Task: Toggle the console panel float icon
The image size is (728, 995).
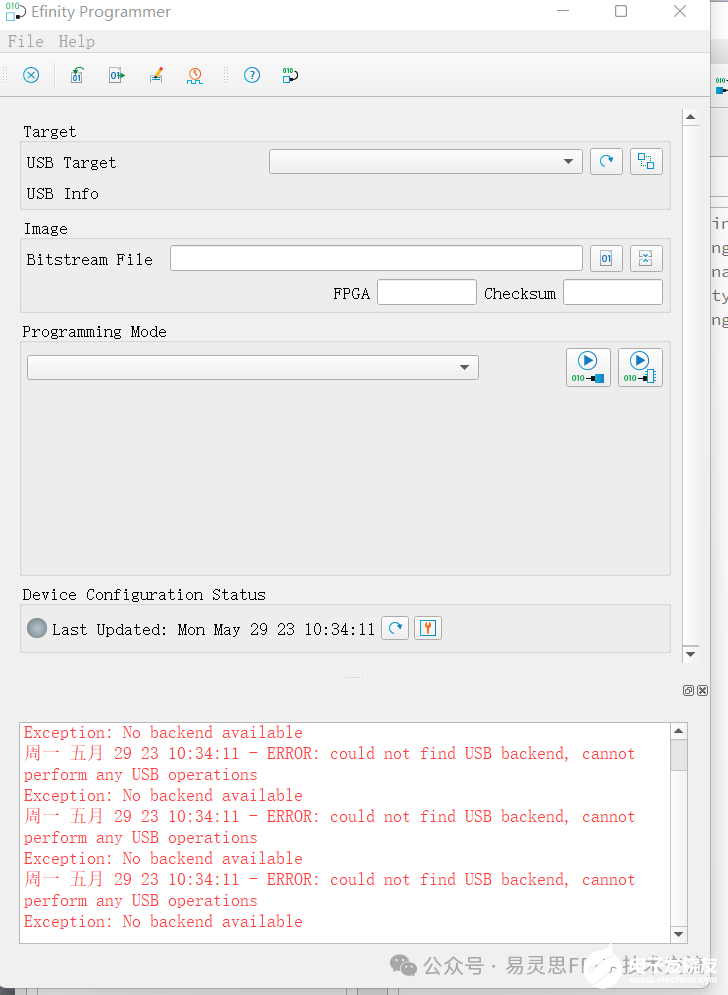Action: tap(688, 690)
